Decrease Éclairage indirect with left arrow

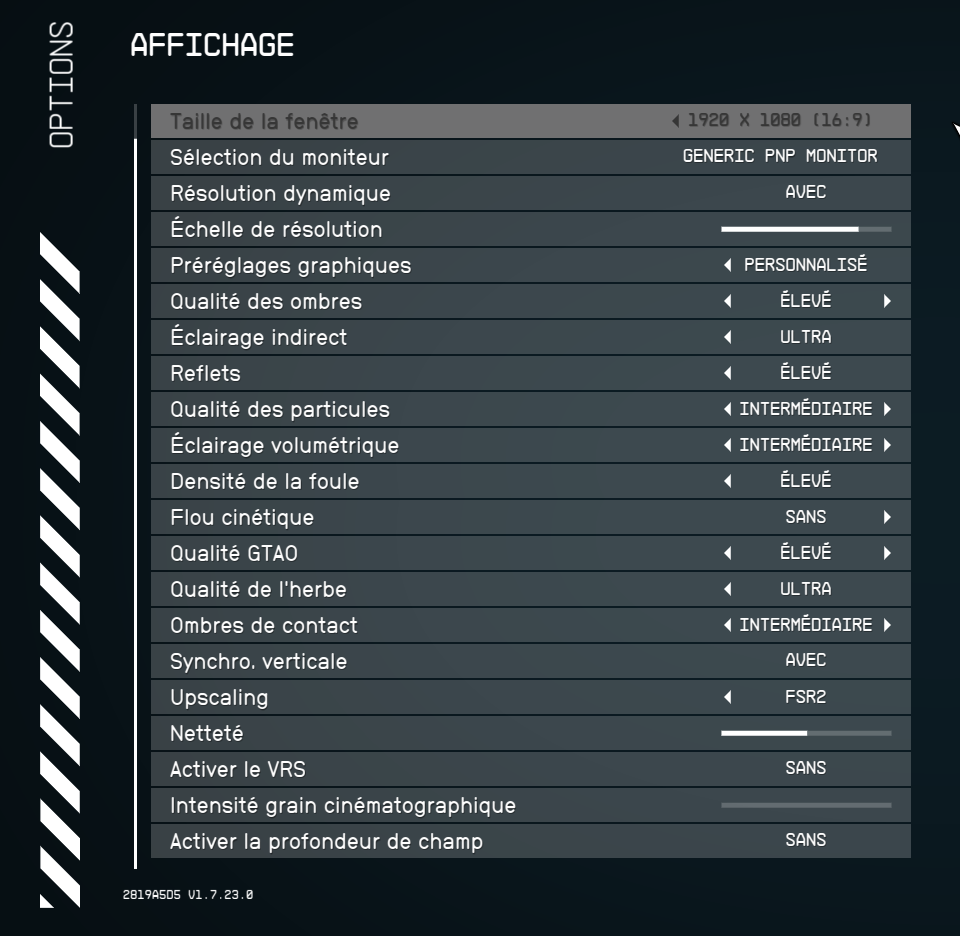[728, 337]
